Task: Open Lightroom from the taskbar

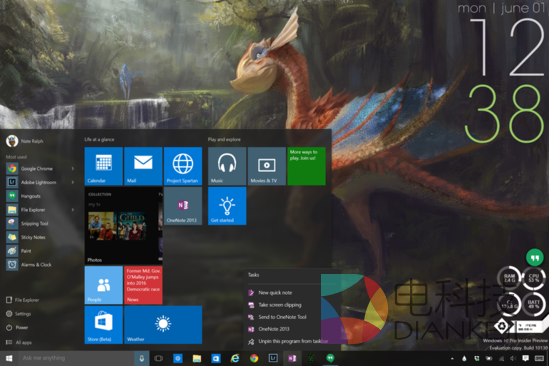Action: pos(273,358)
